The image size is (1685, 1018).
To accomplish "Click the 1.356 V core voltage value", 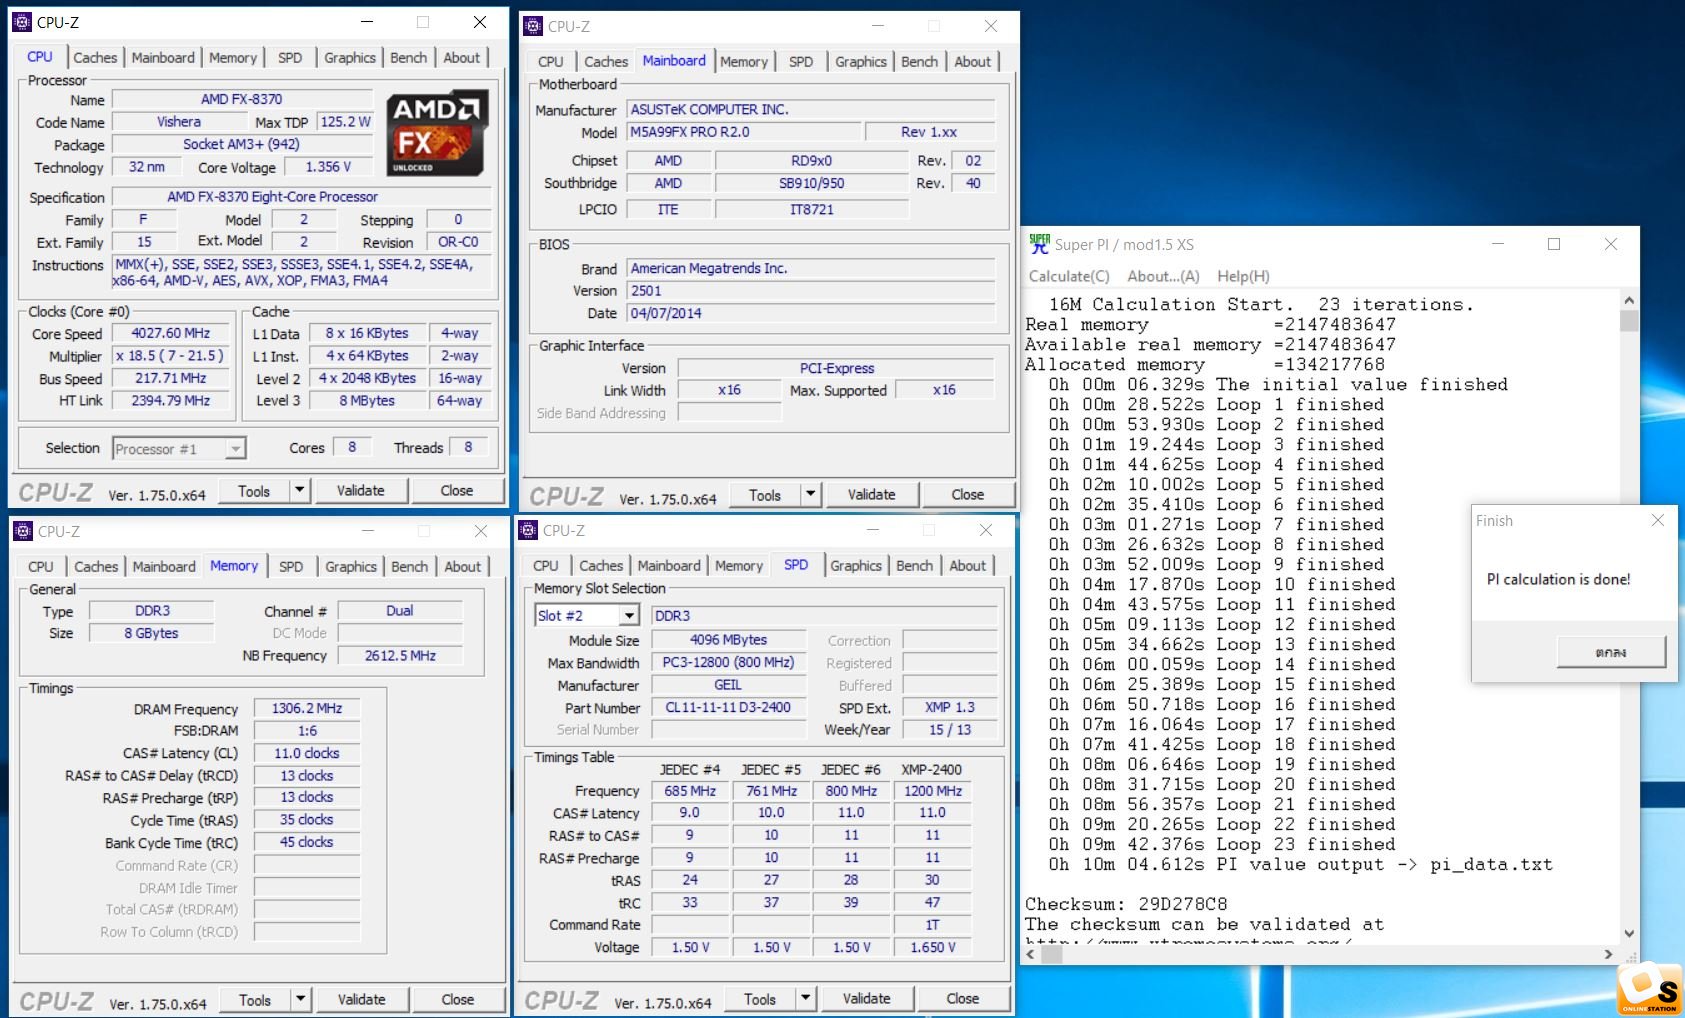I will [x=328, y=167].
